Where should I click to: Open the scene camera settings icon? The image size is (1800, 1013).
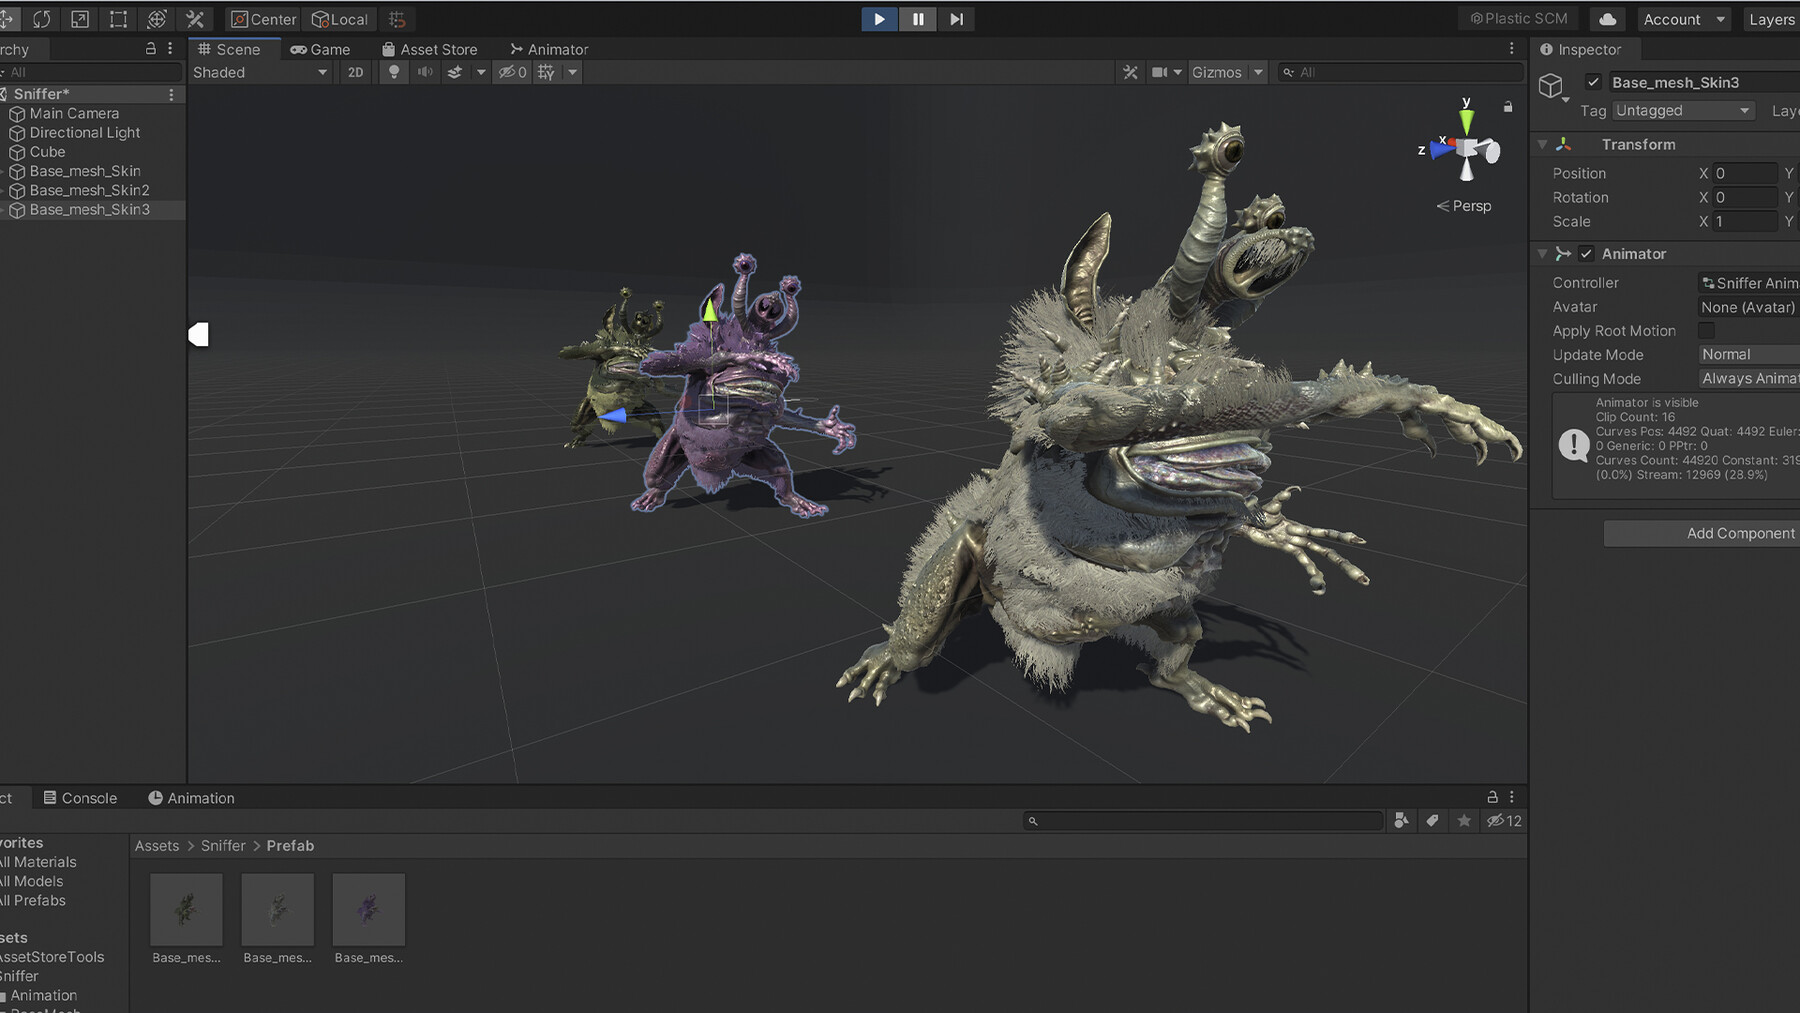(x=1160, y=72)
